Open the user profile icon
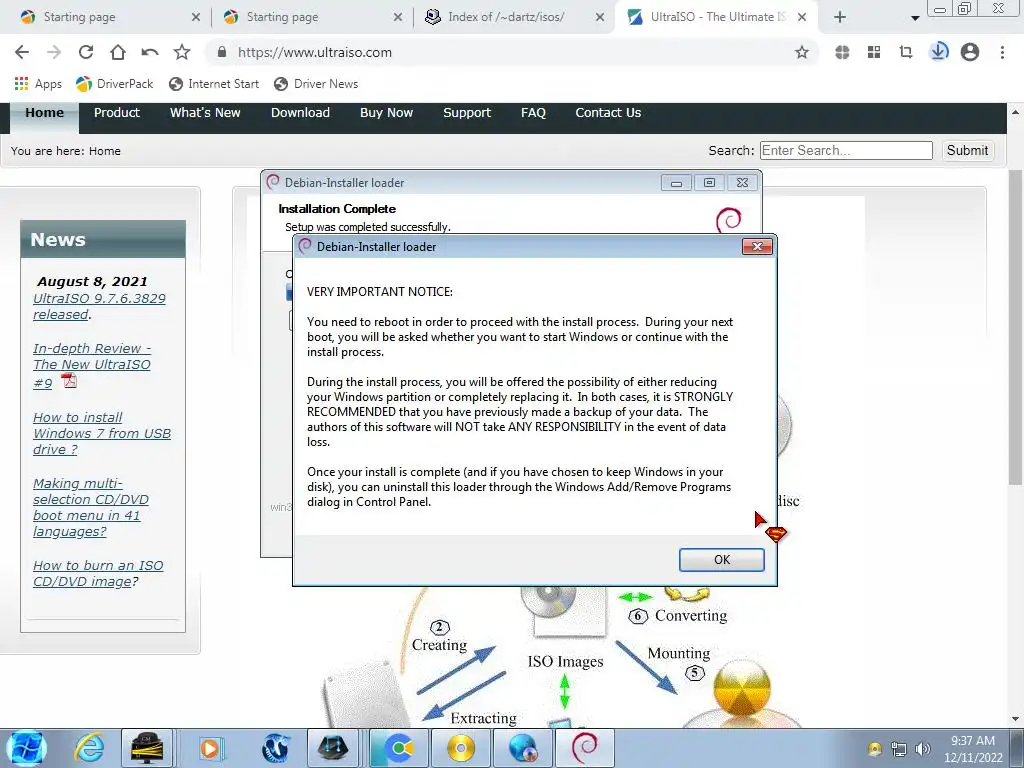The width and height of the screenshot is (1024, 768). 970,52
